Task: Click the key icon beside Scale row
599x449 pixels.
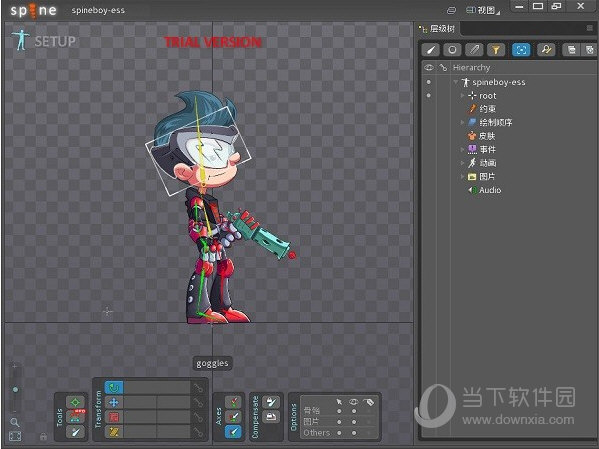Action: 198,417
